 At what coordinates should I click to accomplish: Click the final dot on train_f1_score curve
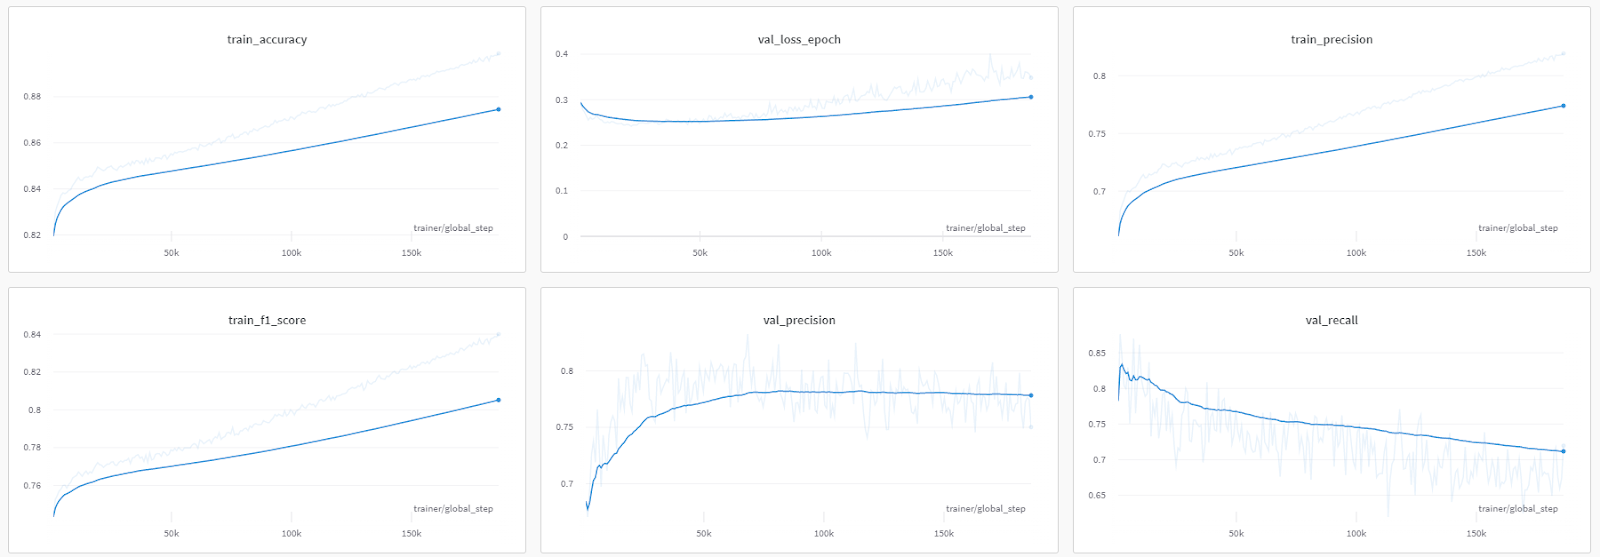pyautogui.click(x=498, y=400)
